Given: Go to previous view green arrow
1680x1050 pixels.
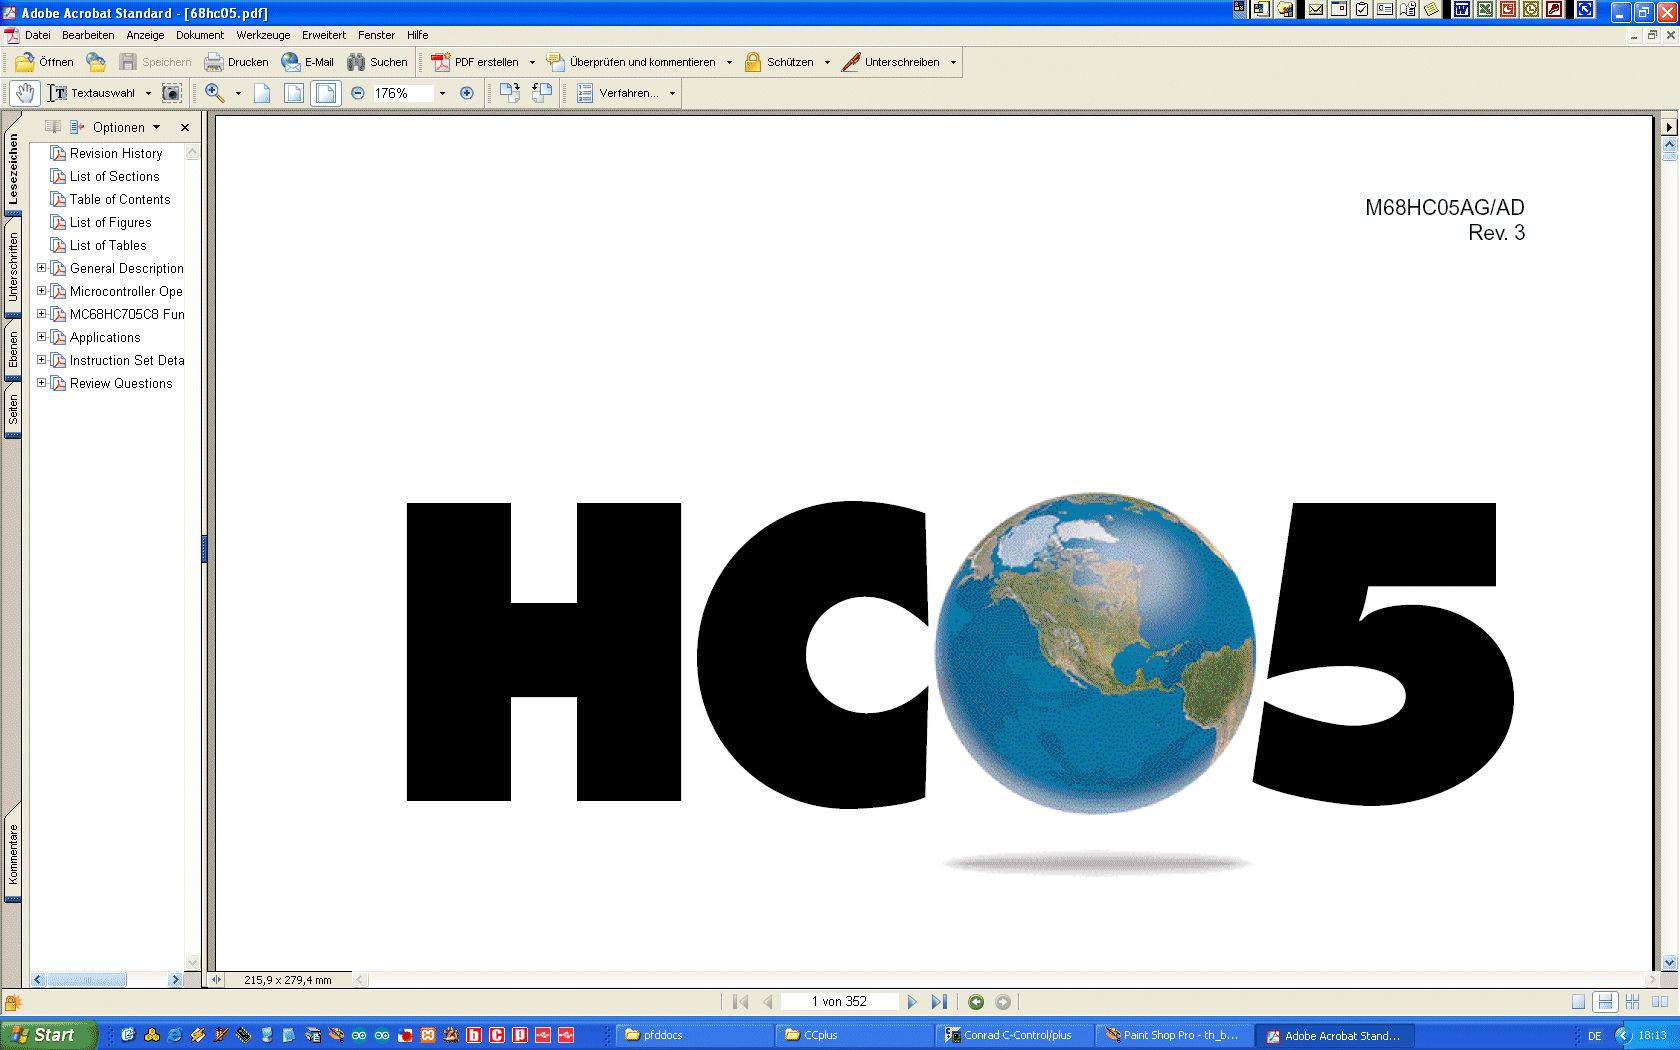Looking at the screenshot, I should coord(976,1002).
